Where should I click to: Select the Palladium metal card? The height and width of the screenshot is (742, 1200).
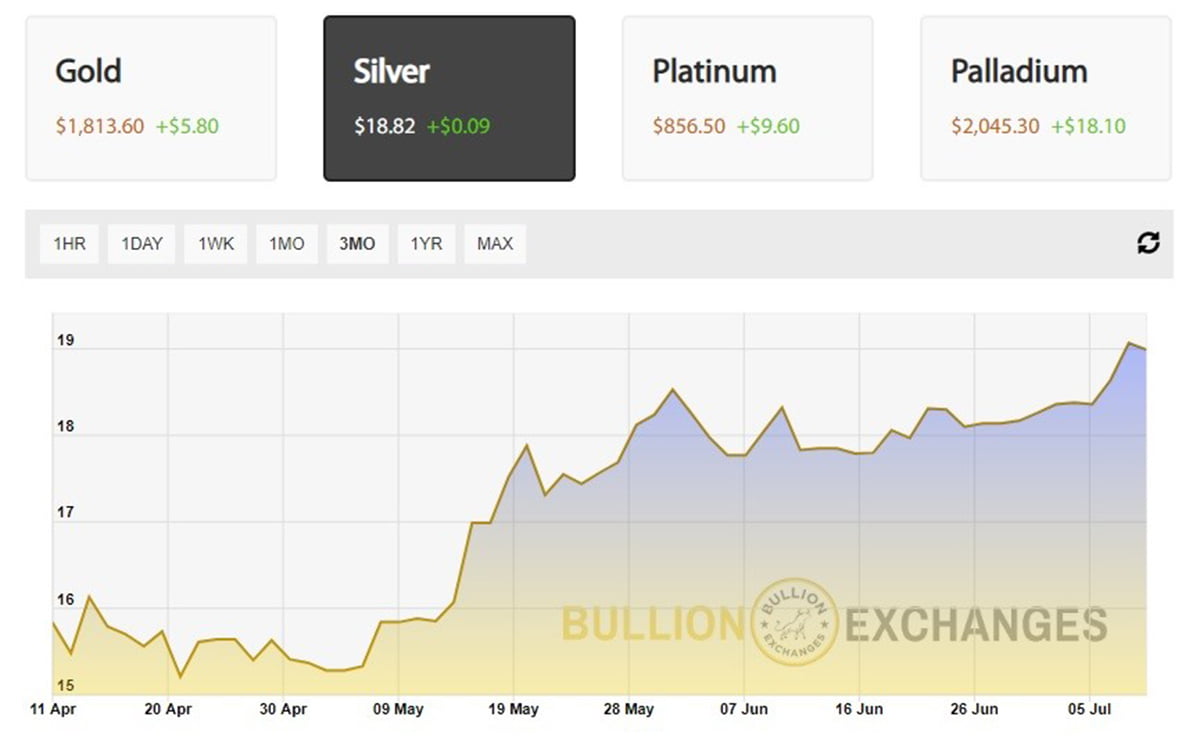[x=1044, y=95]
